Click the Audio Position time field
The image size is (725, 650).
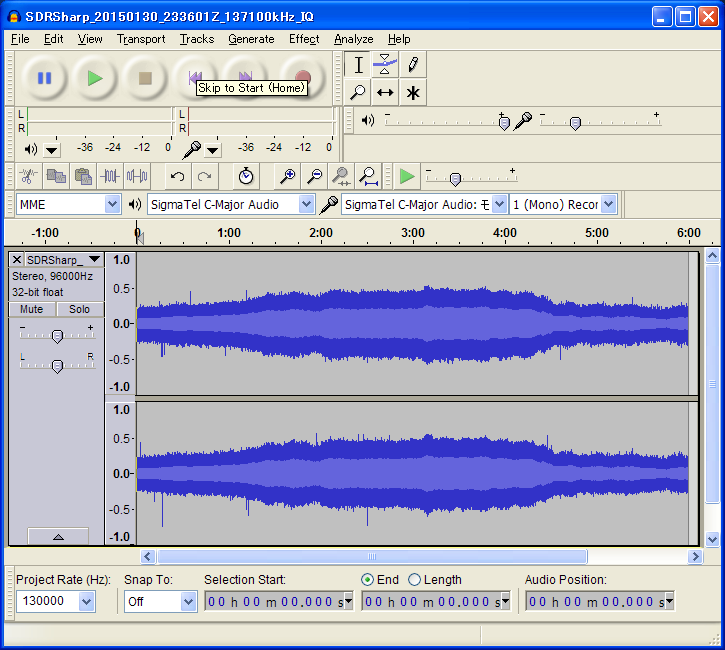tap(600, 601)
